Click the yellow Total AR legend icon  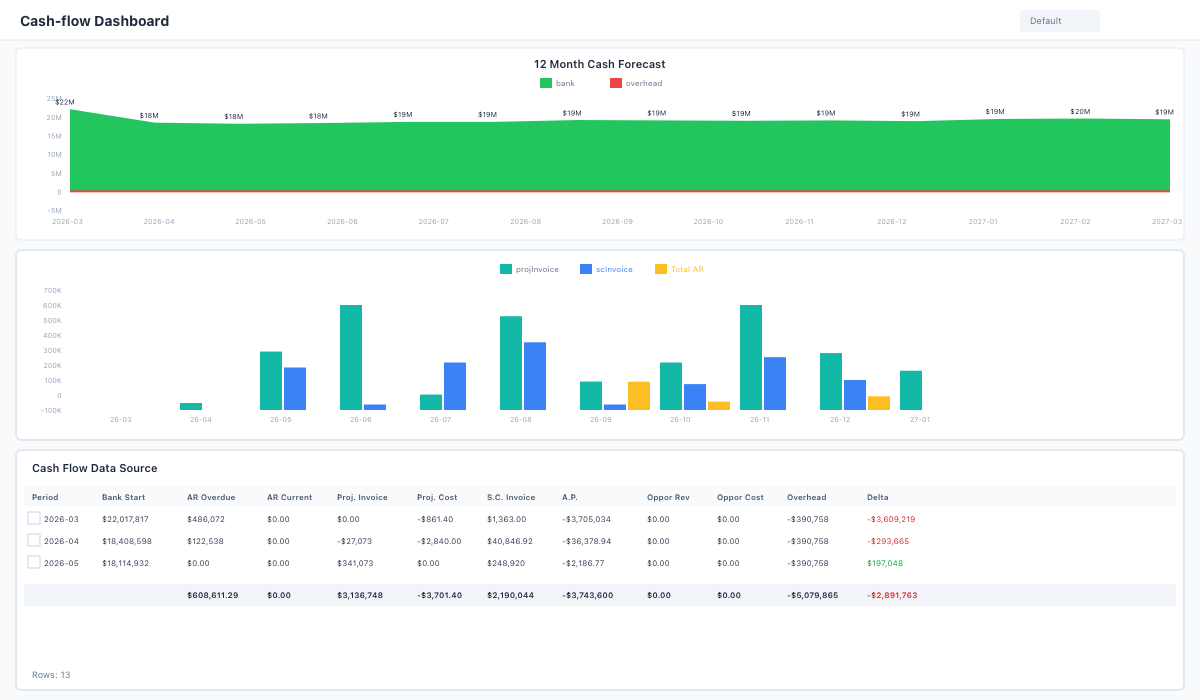click(x=661, y=269)
